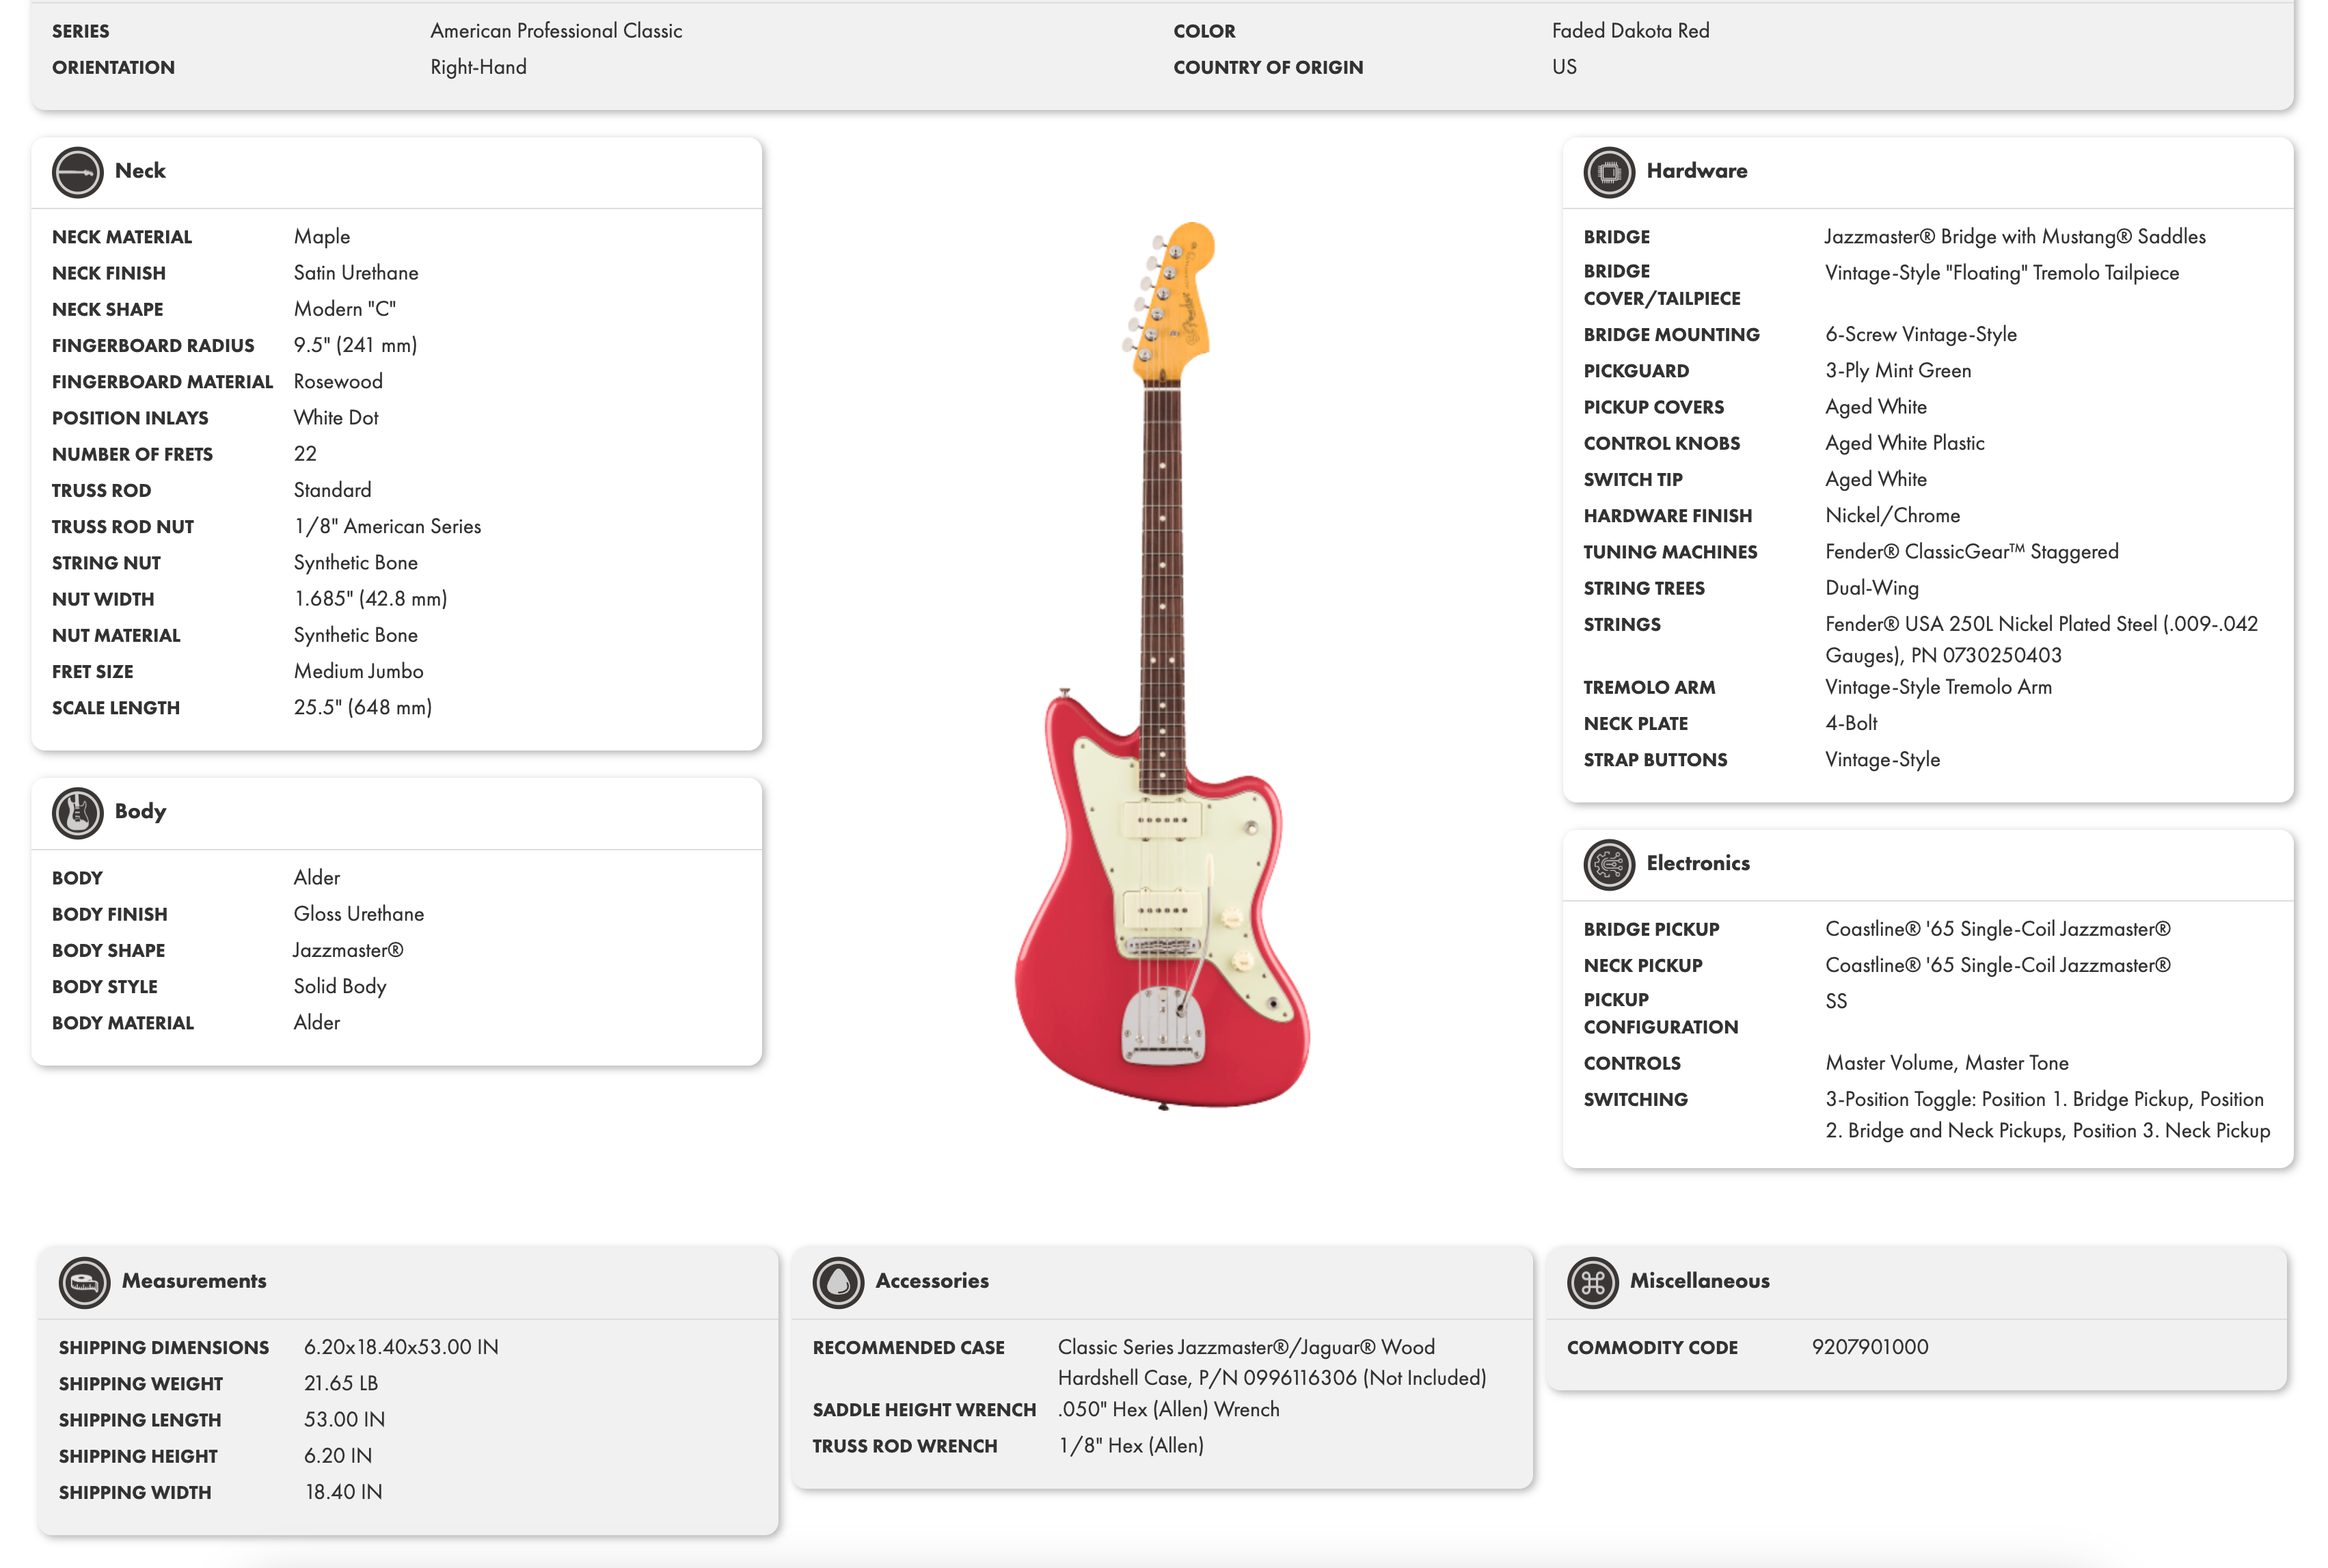
Task: Click the bridge mounting '6-Screw Vintage-Style' value
Action: [1920, 335]
